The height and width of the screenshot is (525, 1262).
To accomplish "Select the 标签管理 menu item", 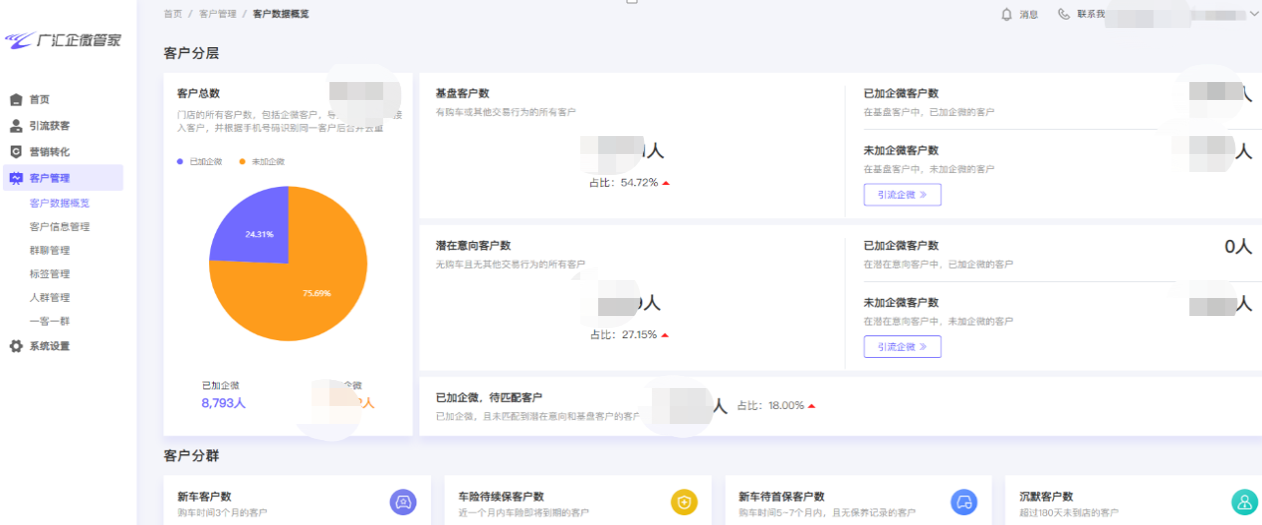I will (50, 274).
